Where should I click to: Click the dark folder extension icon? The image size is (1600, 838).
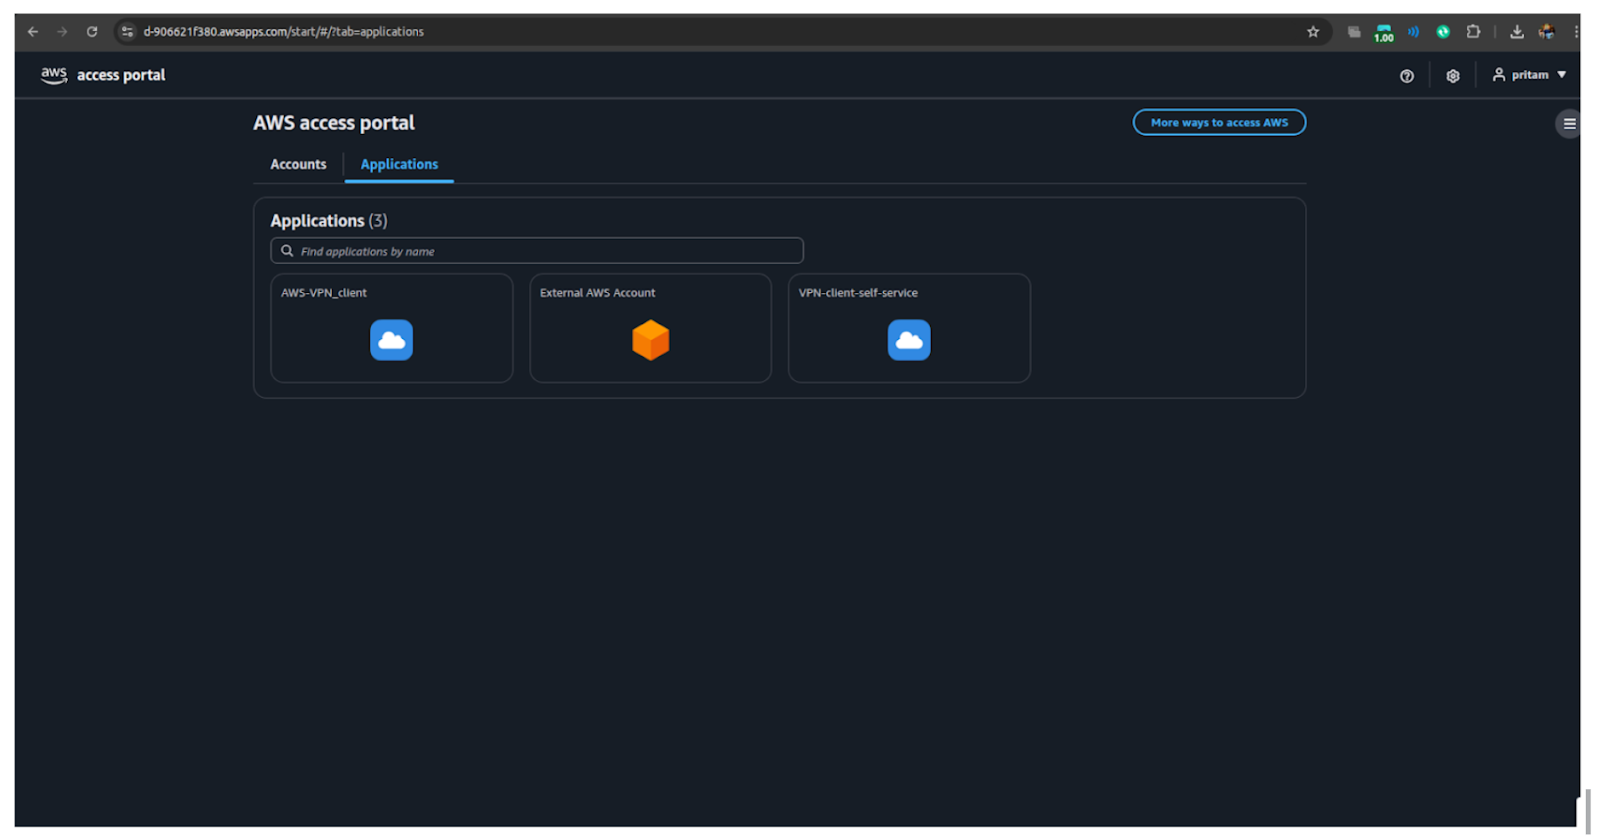coord(1354,32)
